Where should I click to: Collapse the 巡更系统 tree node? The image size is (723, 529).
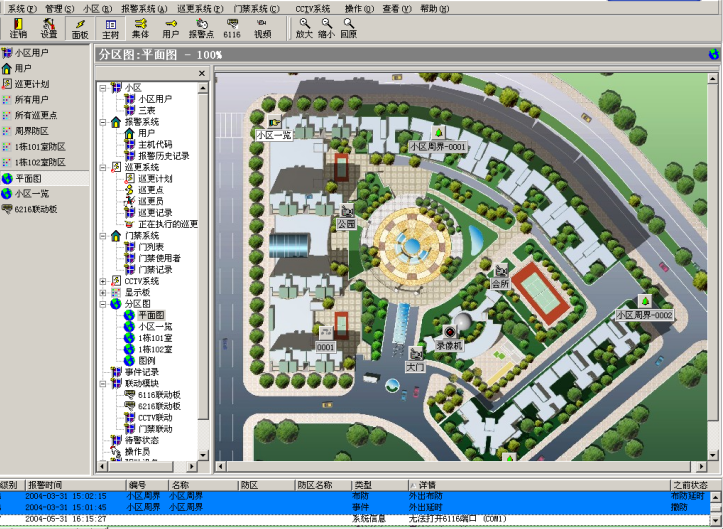point(103,167)
